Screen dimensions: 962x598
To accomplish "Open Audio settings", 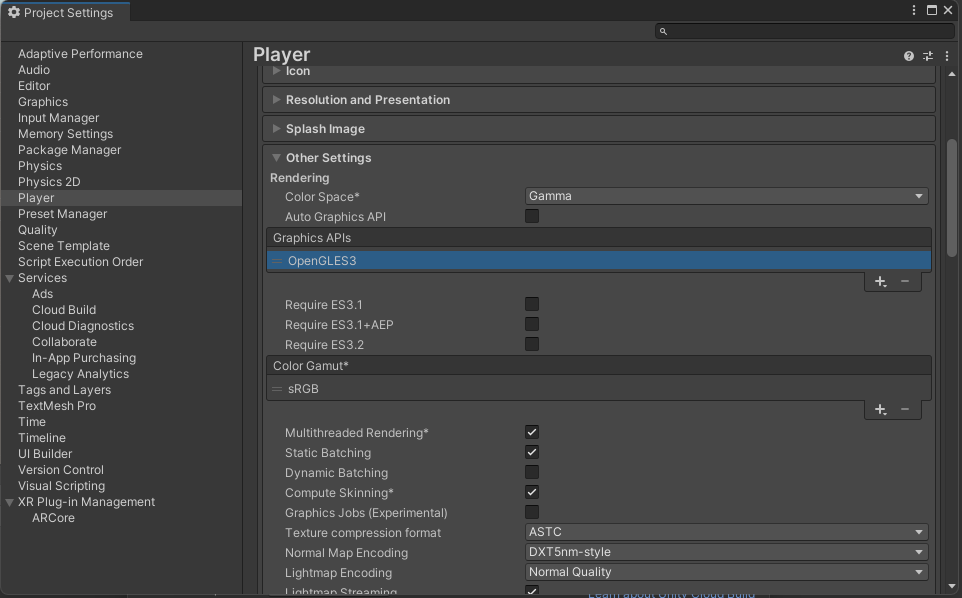I will 34,70.
